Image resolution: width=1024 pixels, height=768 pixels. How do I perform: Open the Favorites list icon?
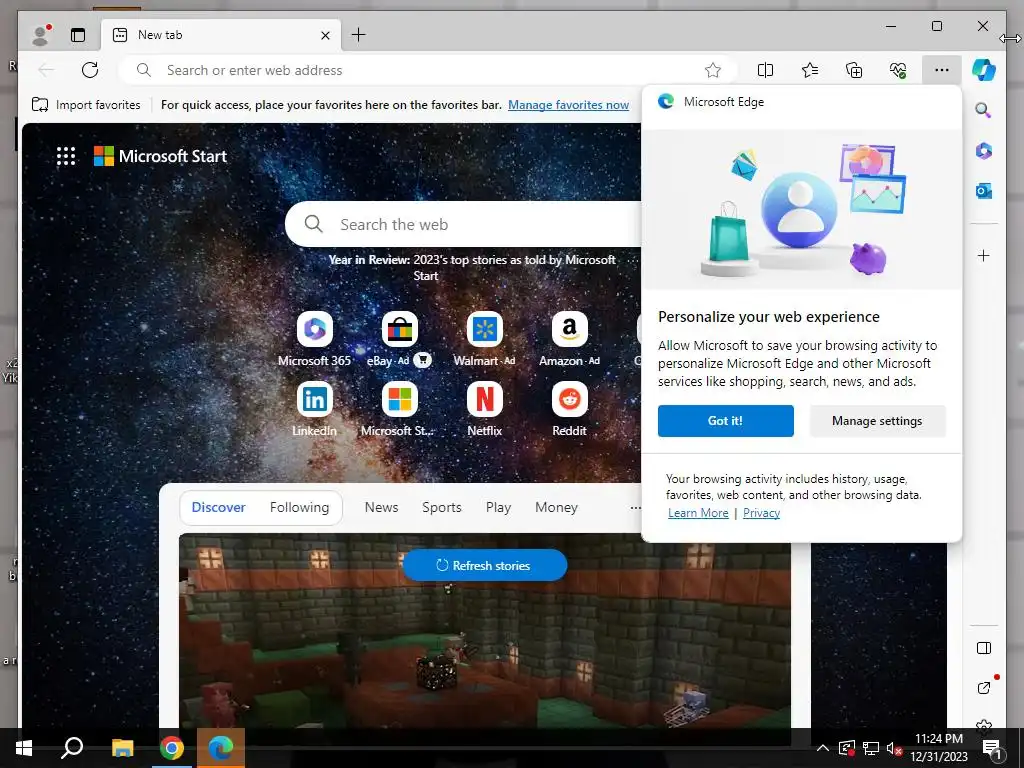[810, 70]
